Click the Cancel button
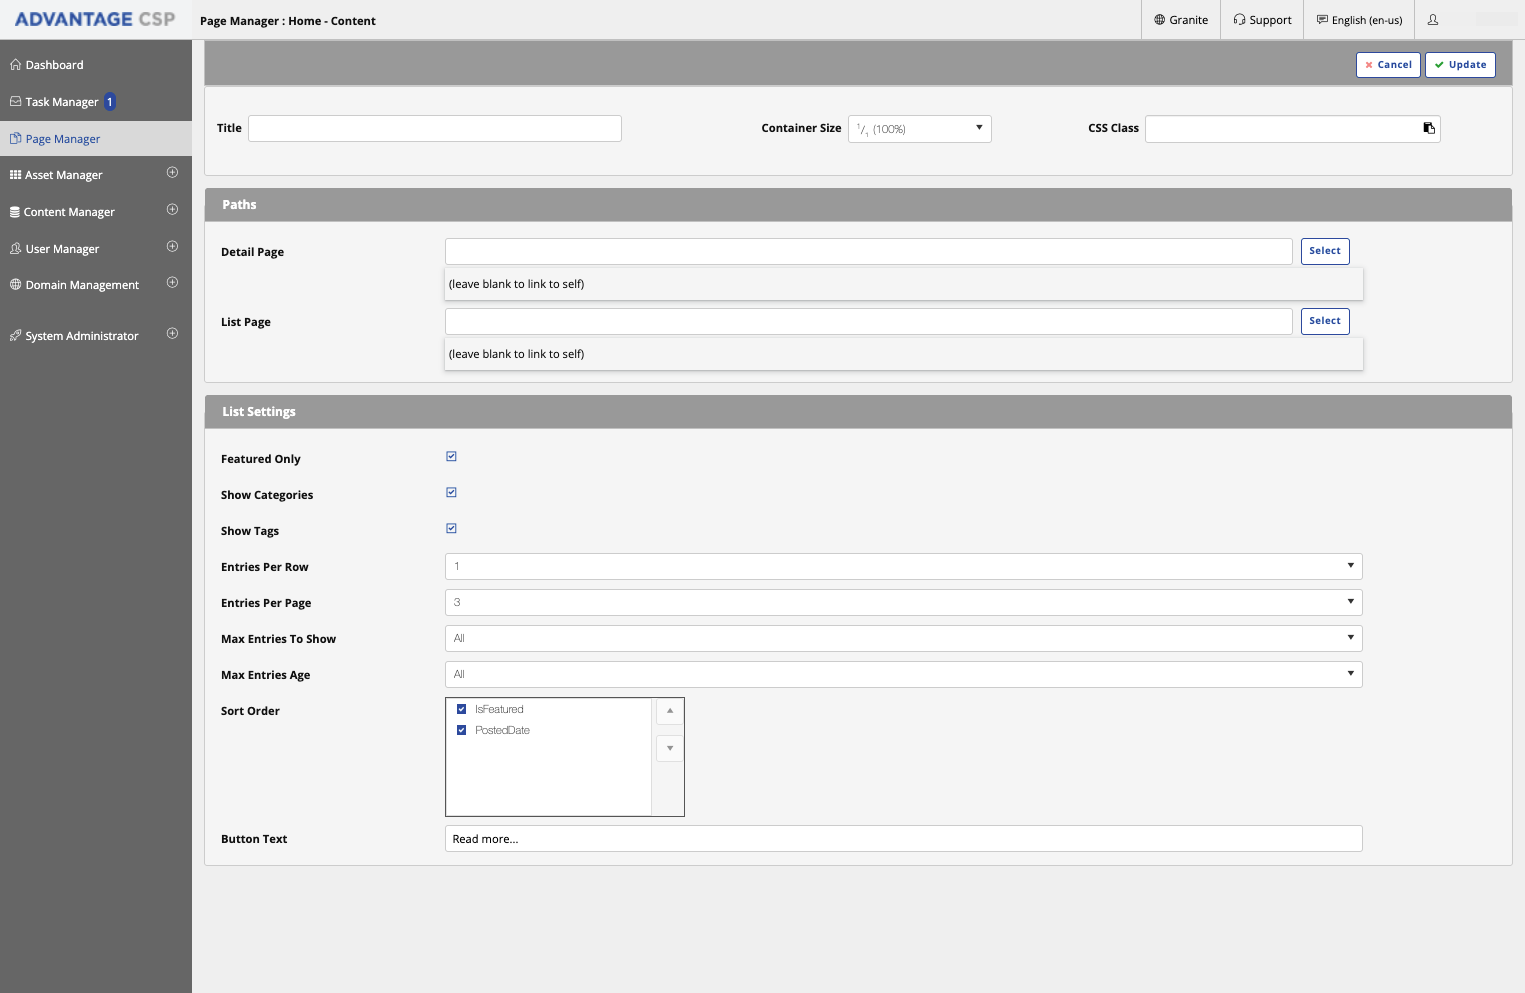This screenshot has height=993, width=1525. tap(1388, 65)
